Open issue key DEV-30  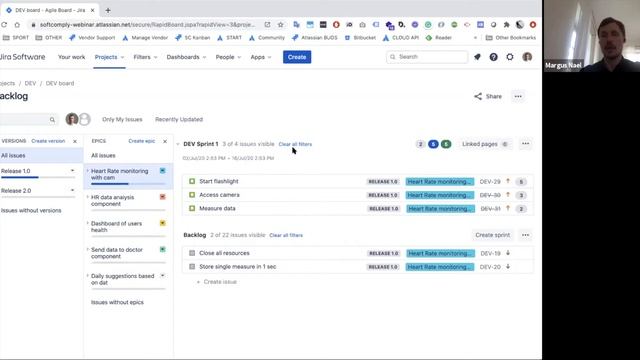pyautogui.click(x=490, y=195)
